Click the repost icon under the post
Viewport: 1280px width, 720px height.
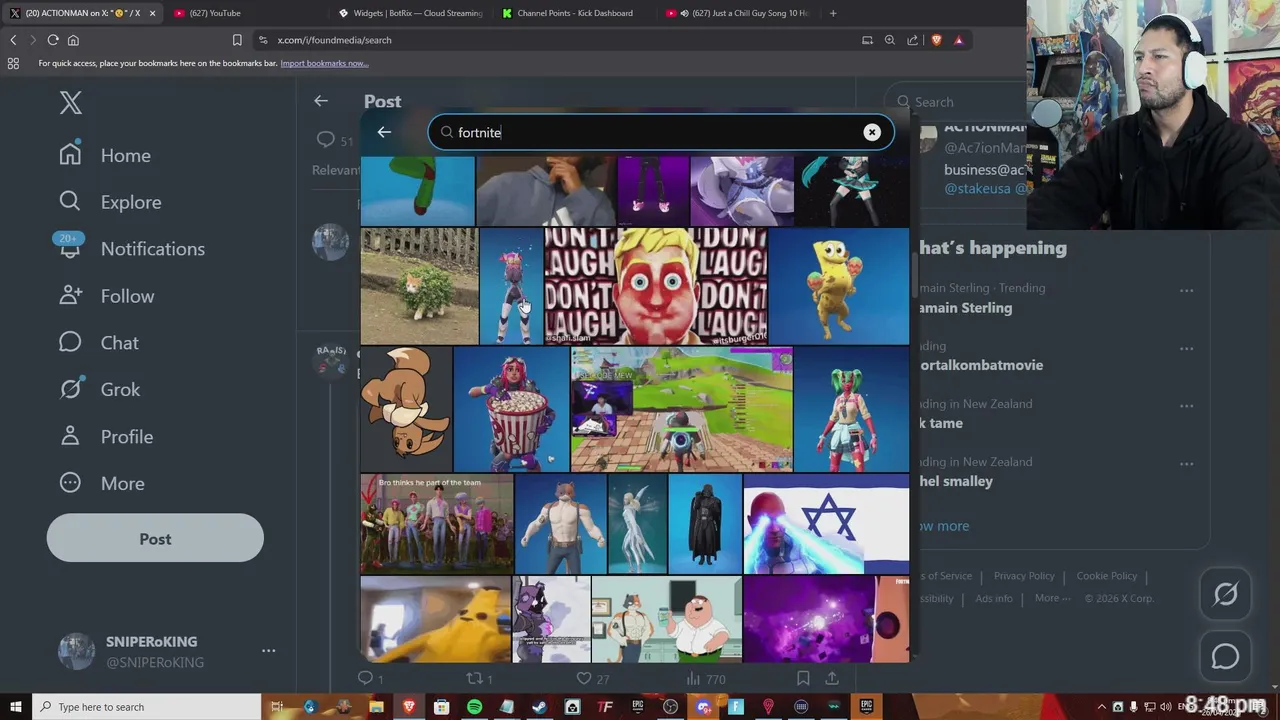point(474,678)
